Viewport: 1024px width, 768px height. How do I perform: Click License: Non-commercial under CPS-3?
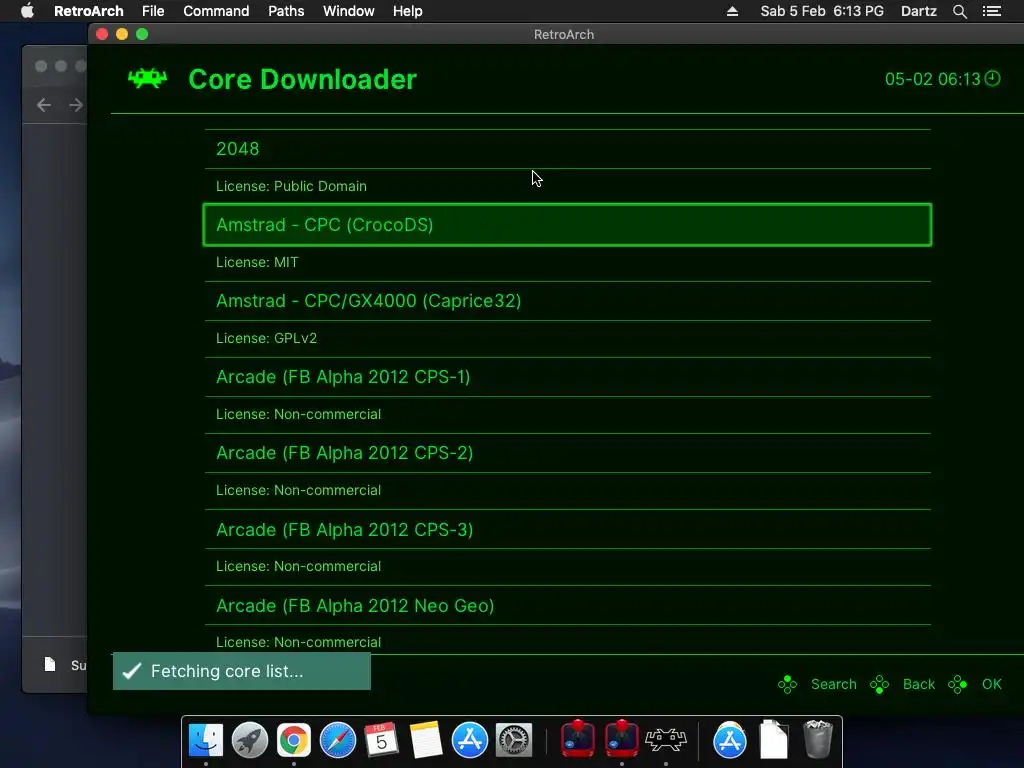[298, 566]
